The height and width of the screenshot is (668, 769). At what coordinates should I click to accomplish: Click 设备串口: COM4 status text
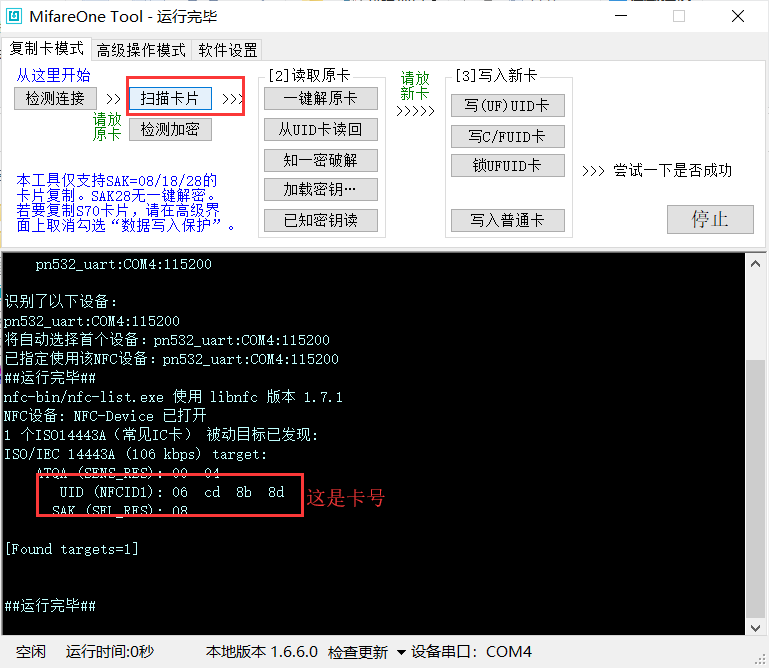click(x=471, y=652)
